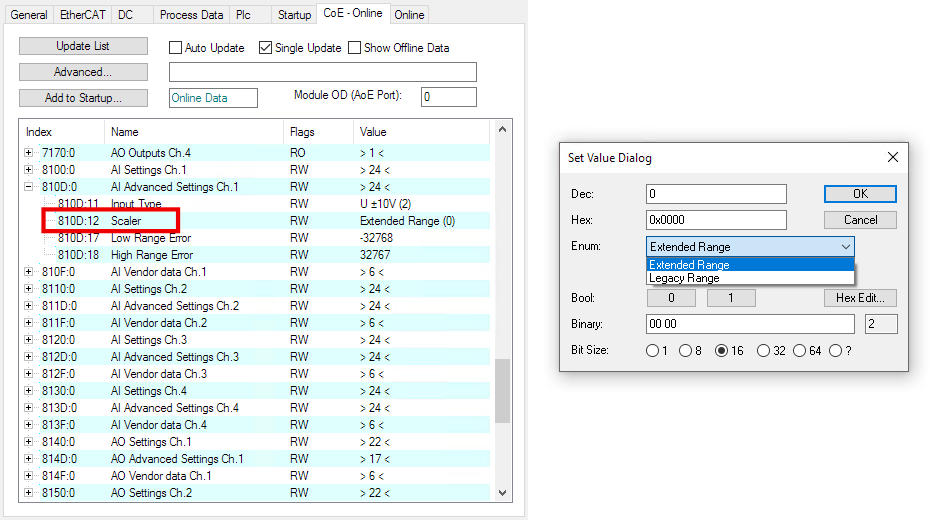930x520 pixels.
Task: Expand the 814D:0 AO Advanced Settings Ch.1 node
Action: 28,459
